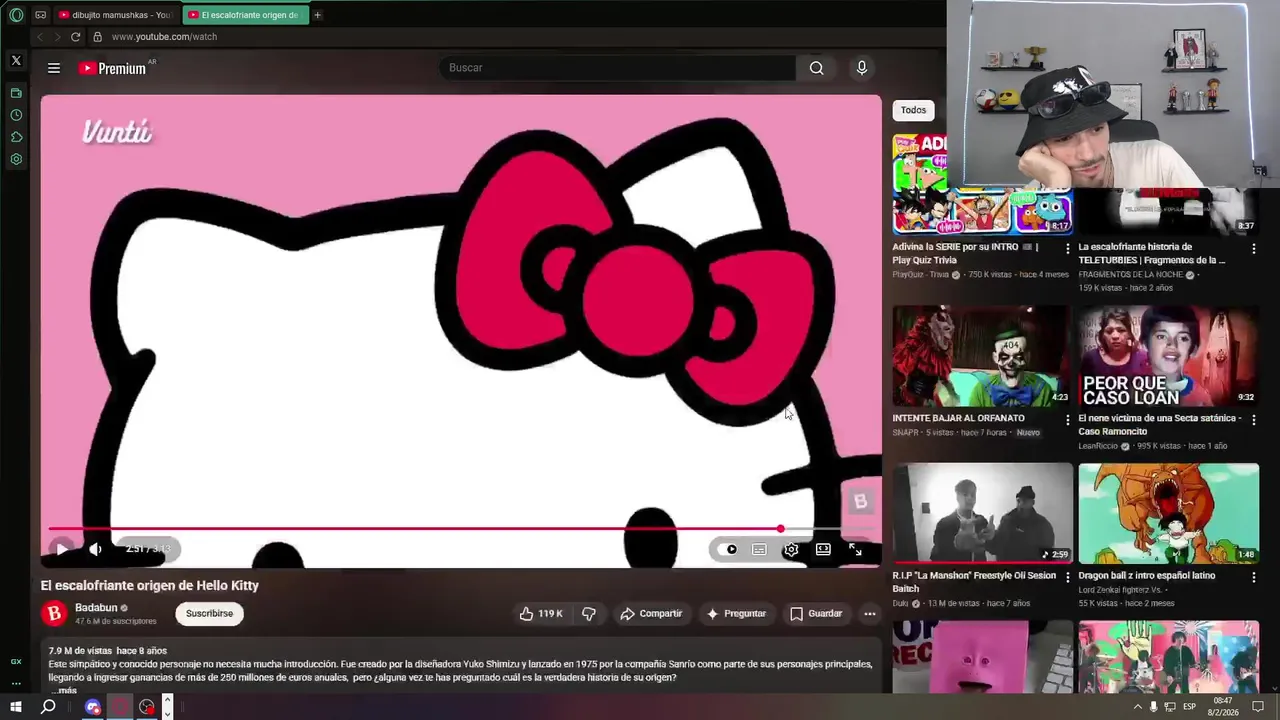The height and width of the screenshot is (720, 1280).
Task: Click the padlock site info icon
Action: (x=97, y=37)
